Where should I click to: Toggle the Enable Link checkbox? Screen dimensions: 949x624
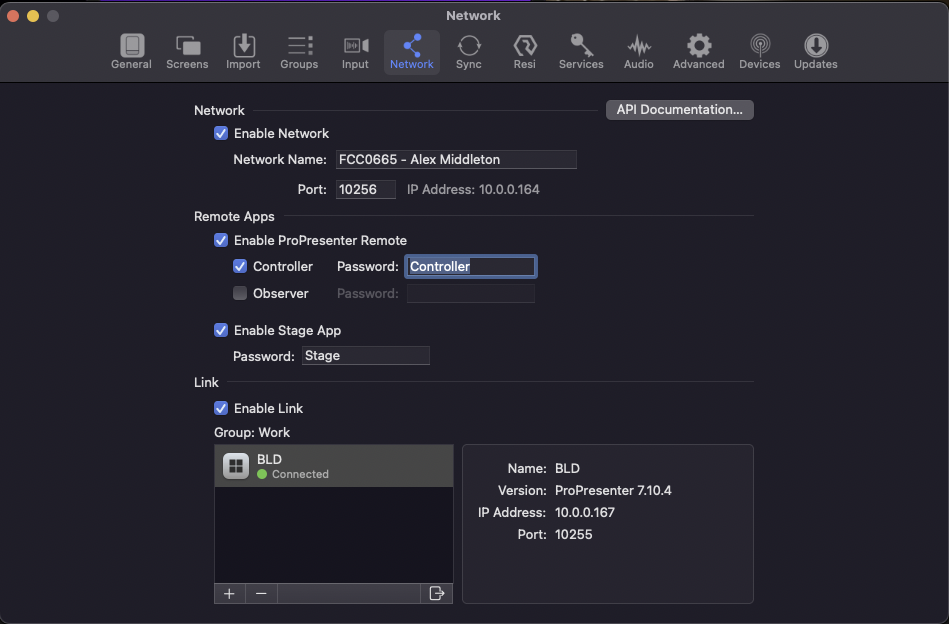coord(221,409)
